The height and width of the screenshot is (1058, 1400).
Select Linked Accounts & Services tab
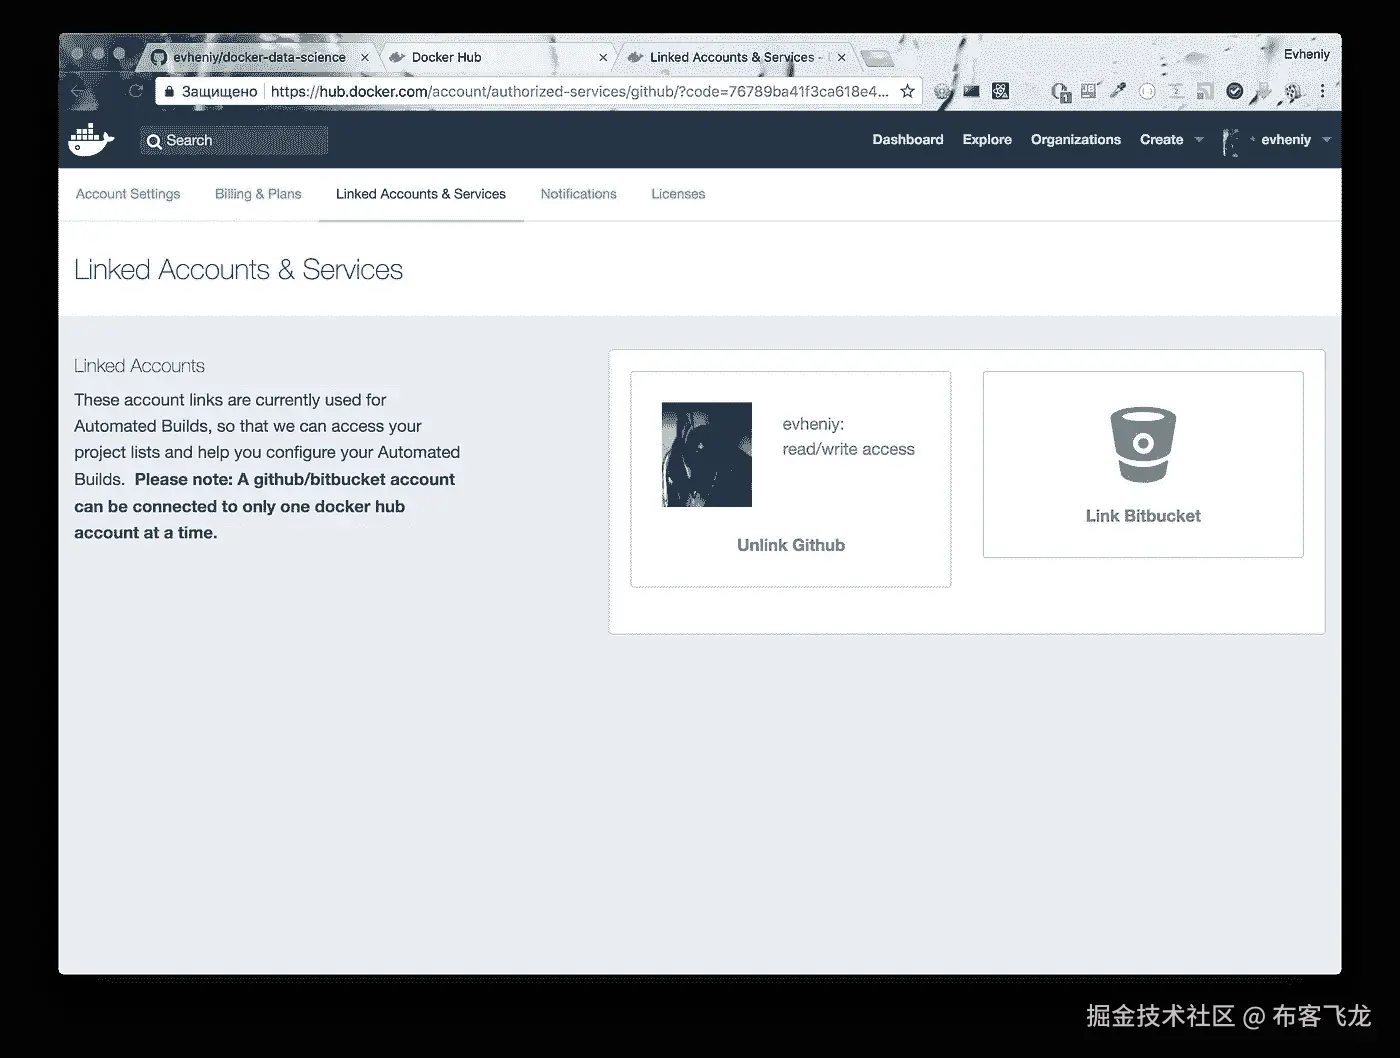(x=421, y=194)
